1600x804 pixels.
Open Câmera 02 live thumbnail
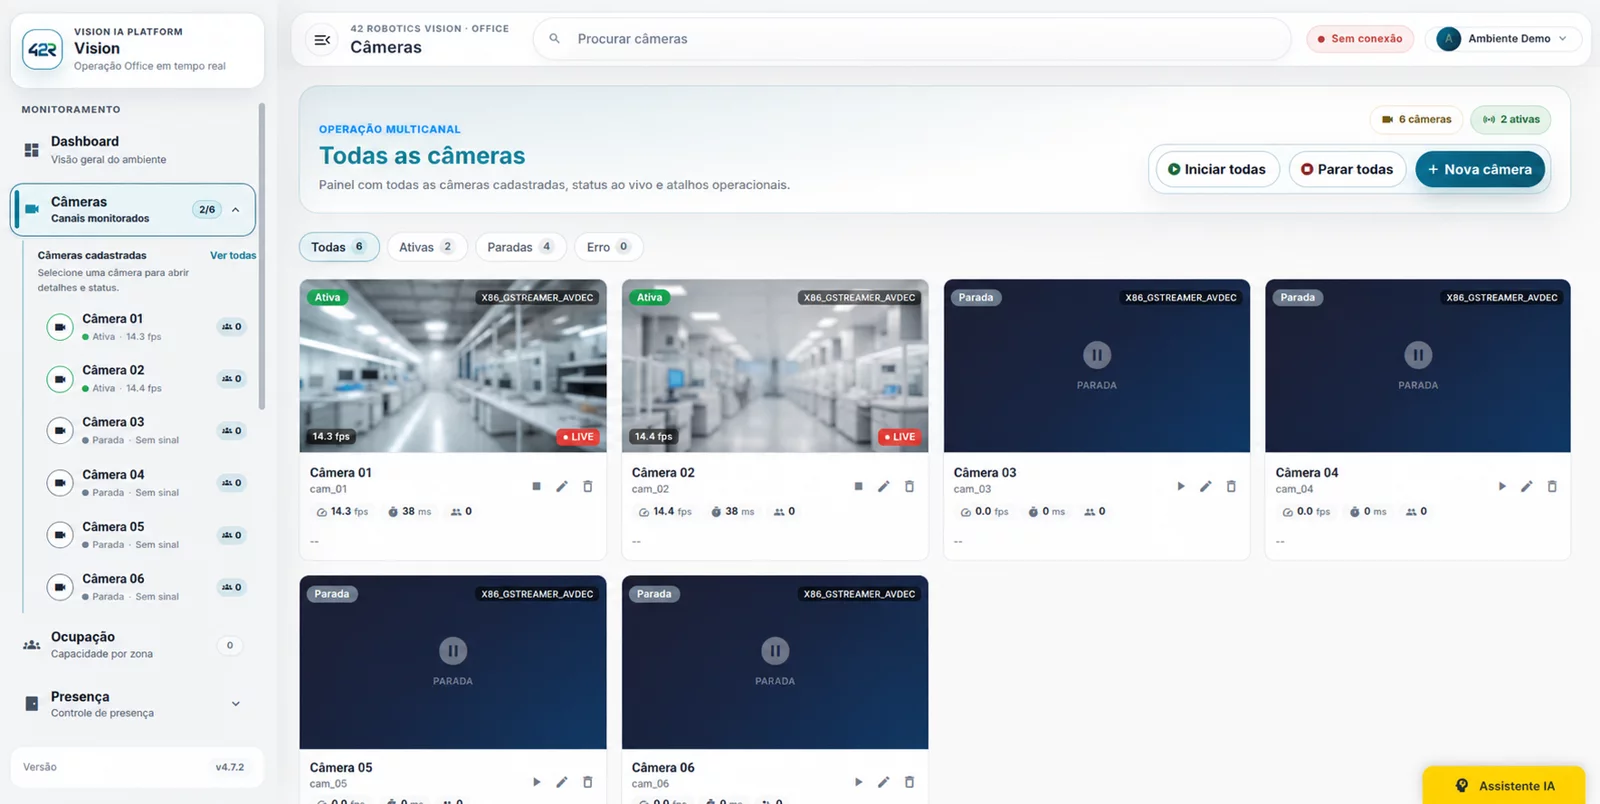(x=775, y=366)
